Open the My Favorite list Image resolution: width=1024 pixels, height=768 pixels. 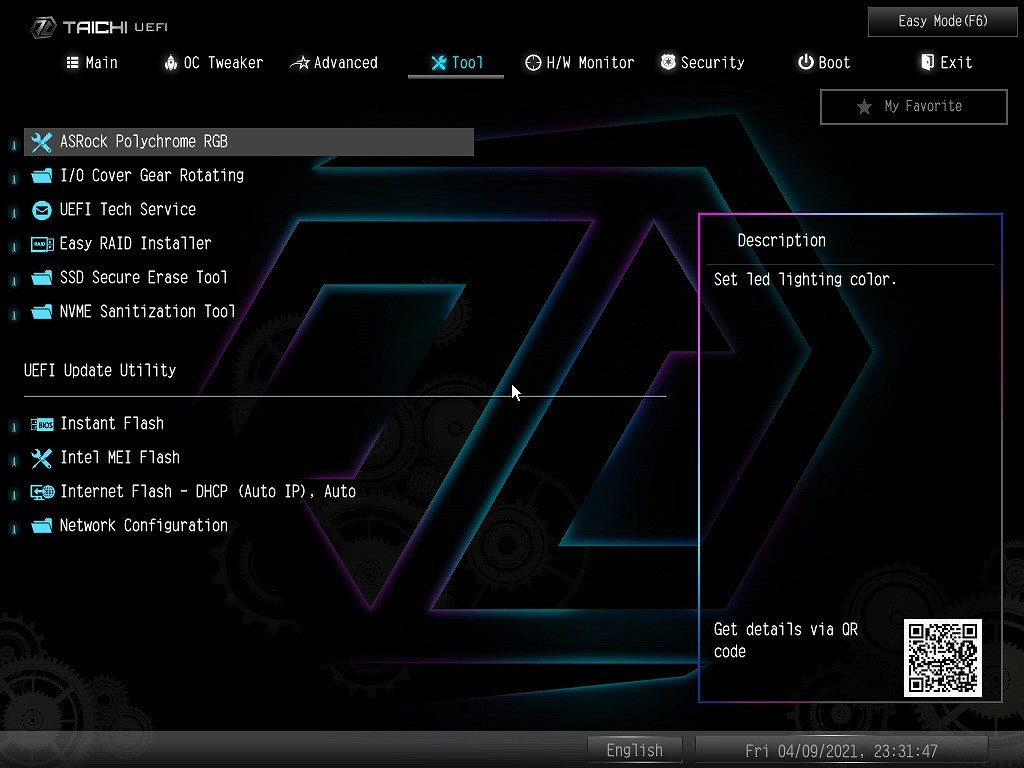pyautogui.click(x=913, y=106)
